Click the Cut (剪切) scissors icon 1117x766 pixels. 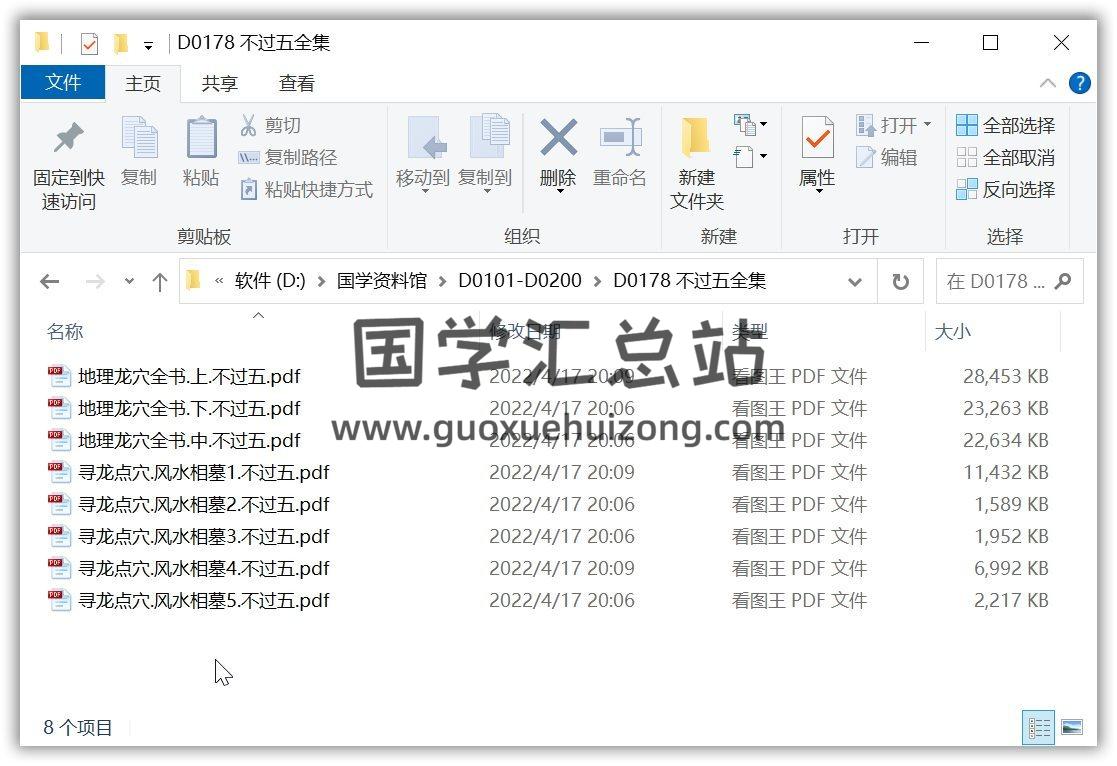point(248,125)
